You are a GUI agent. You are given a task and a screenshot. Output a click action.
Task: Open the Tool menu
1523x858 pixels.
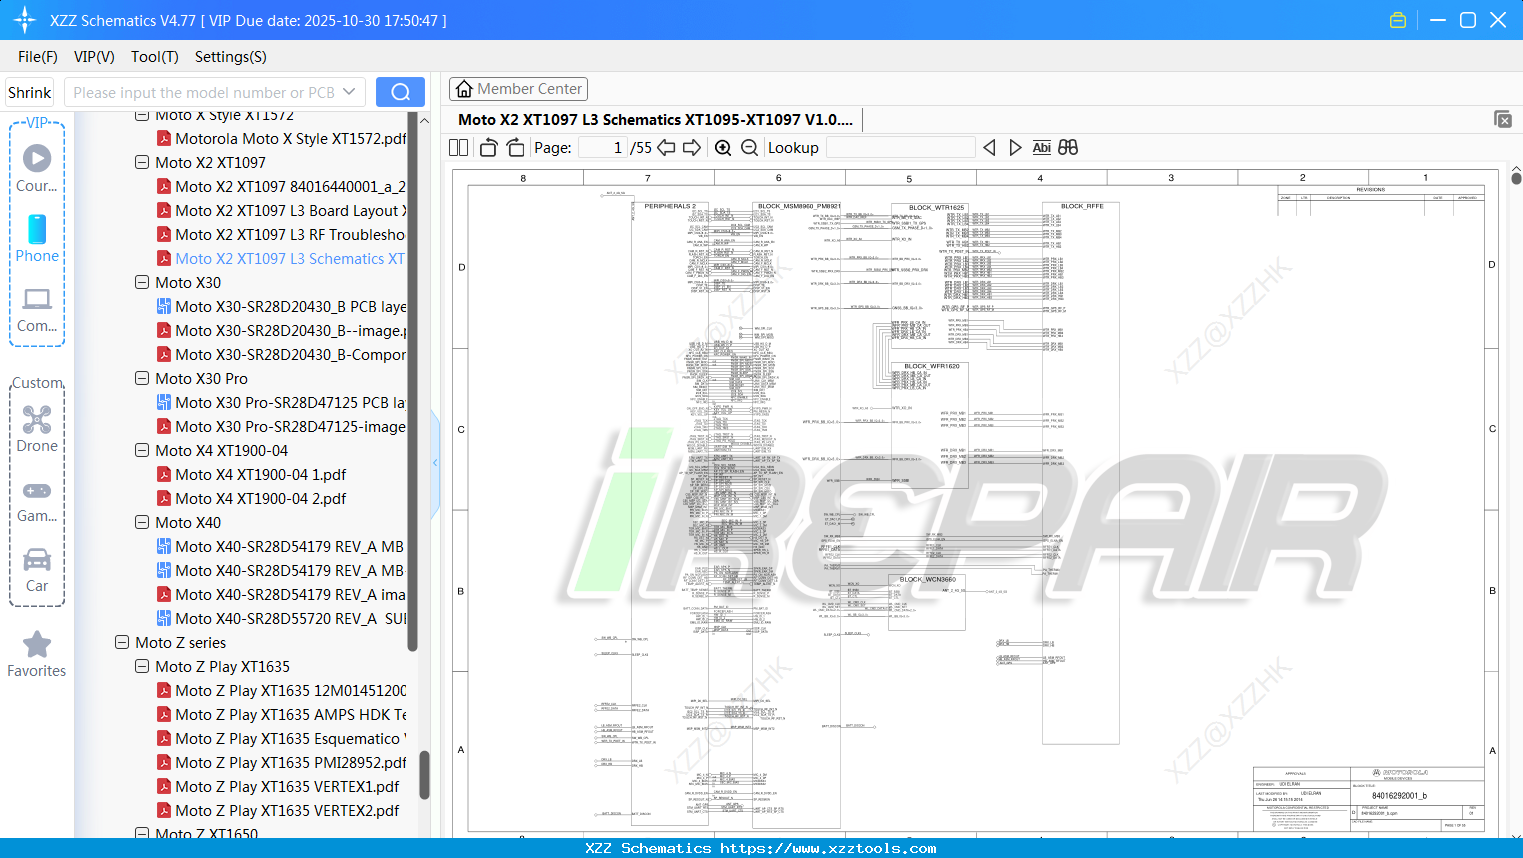154,57
